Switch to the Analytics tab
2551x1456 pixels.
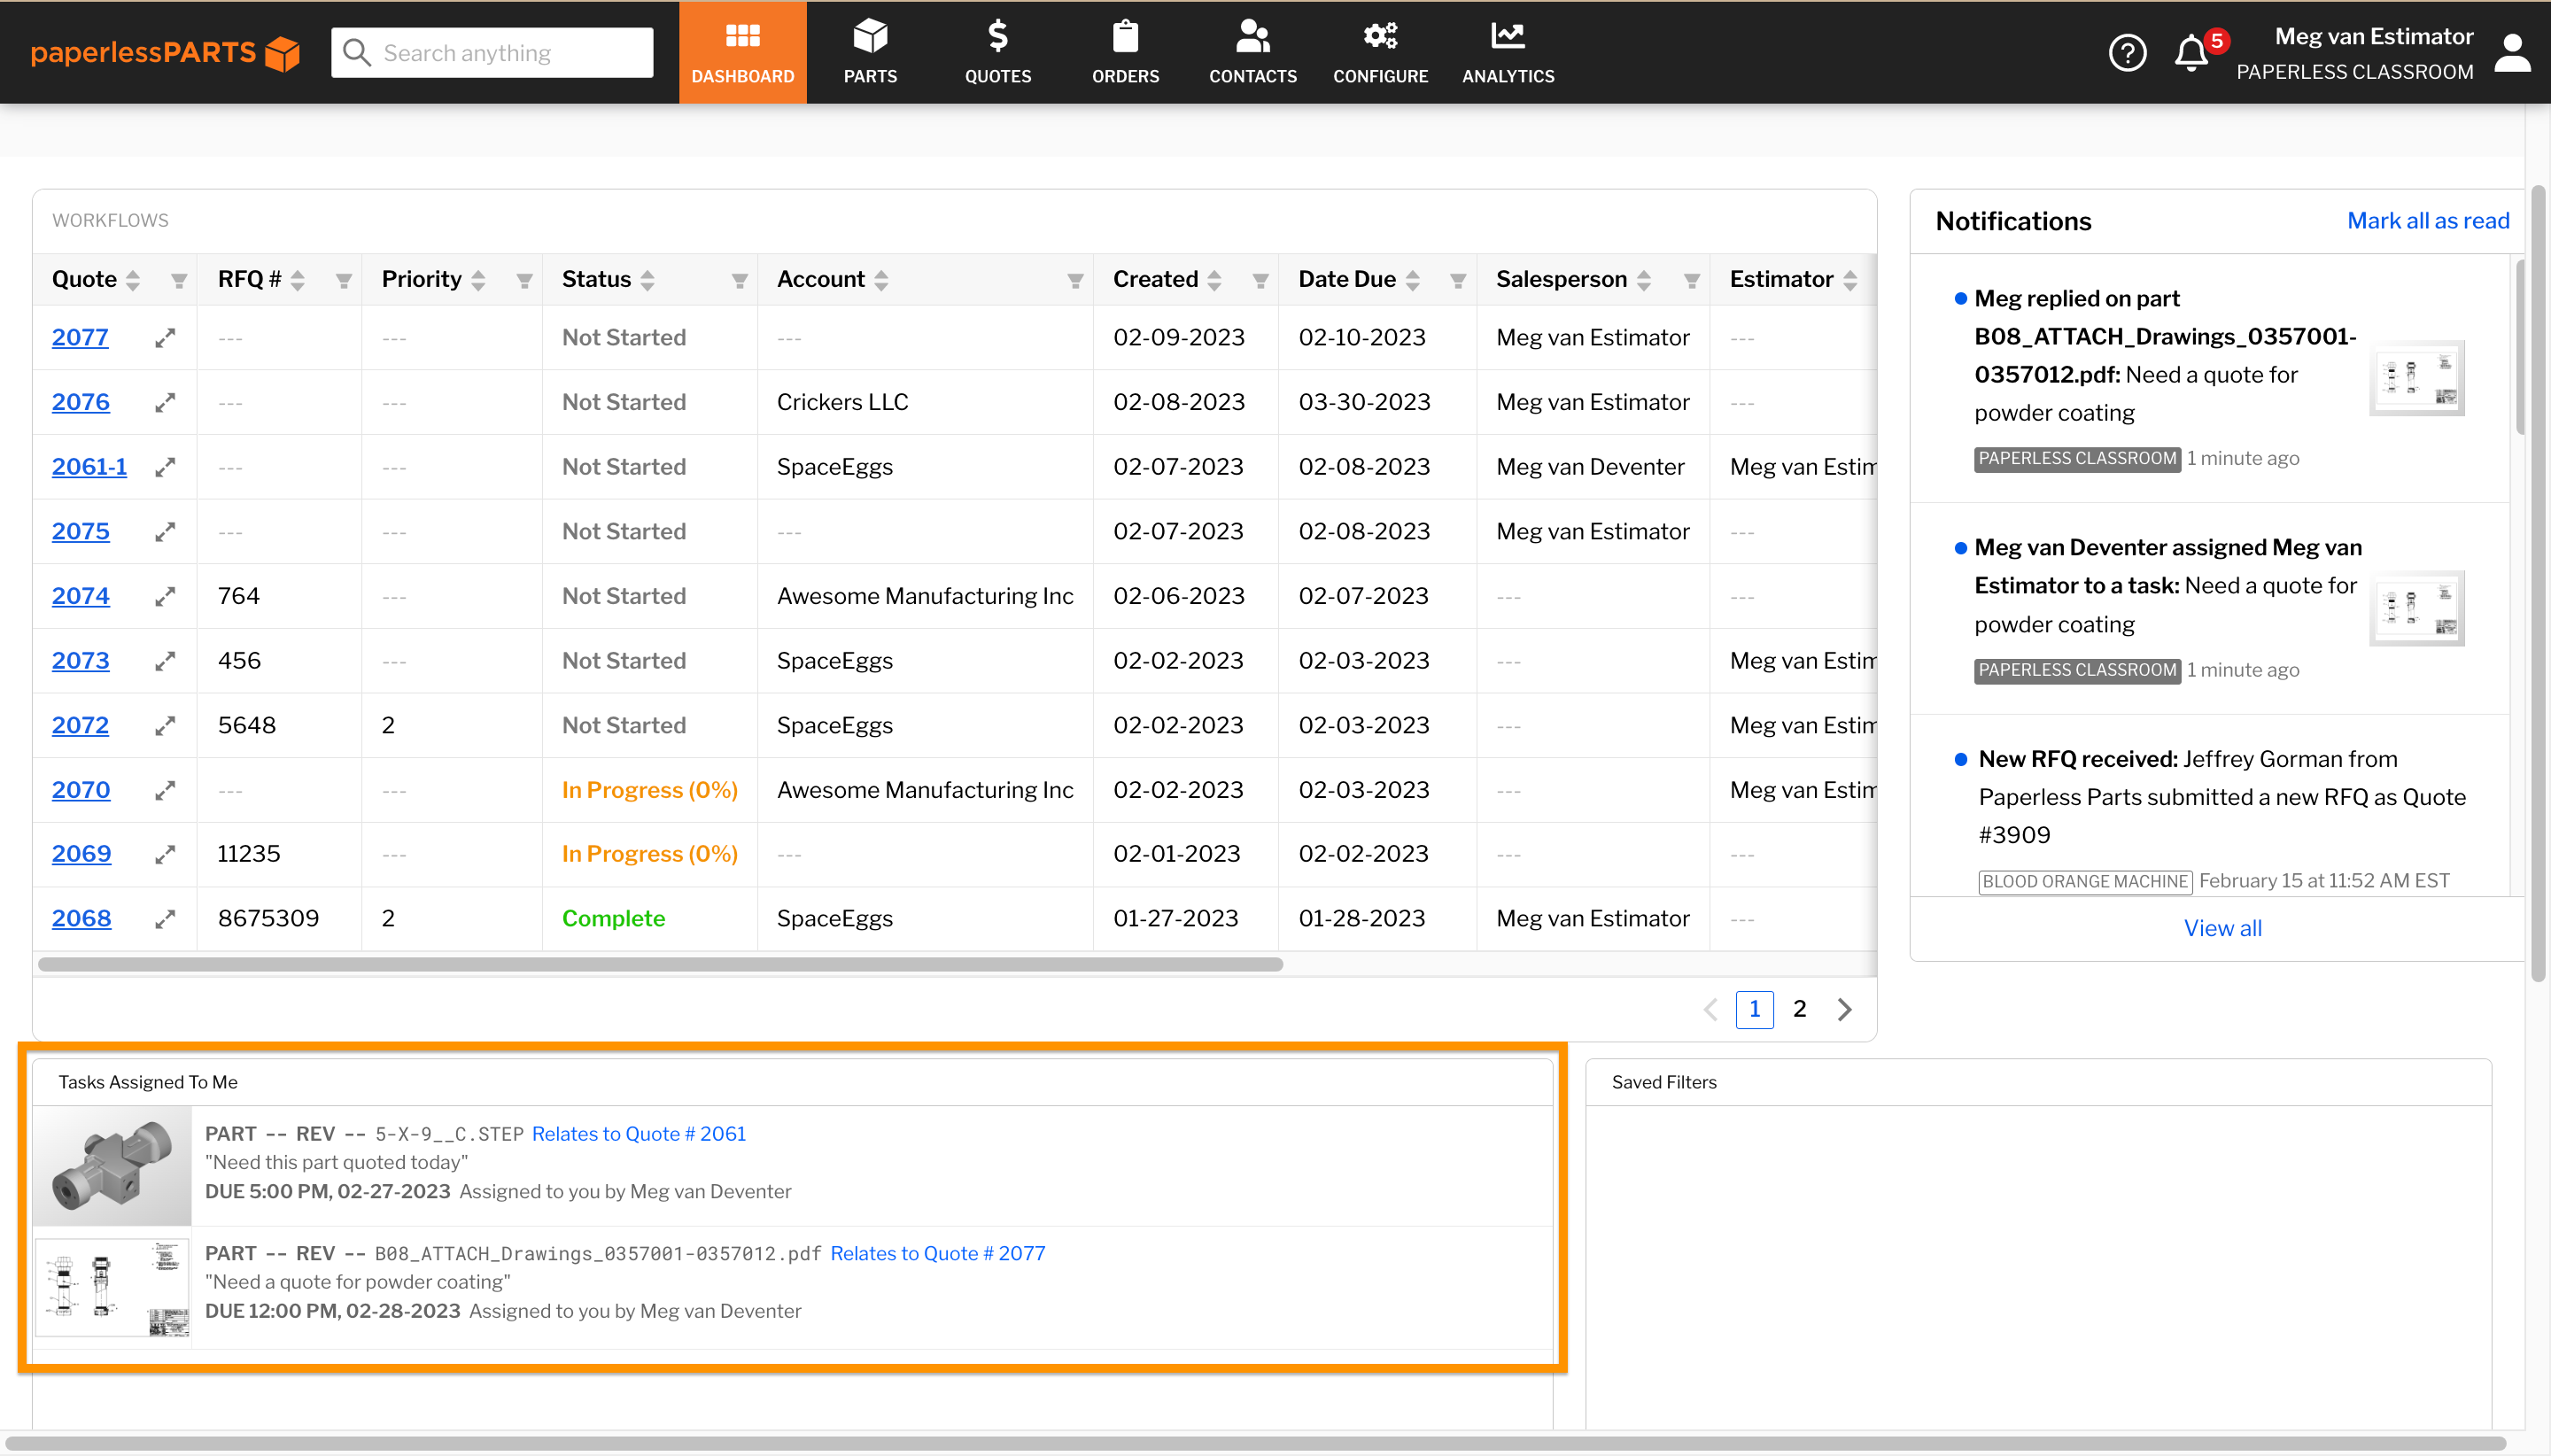click(x=1507, y=52)
